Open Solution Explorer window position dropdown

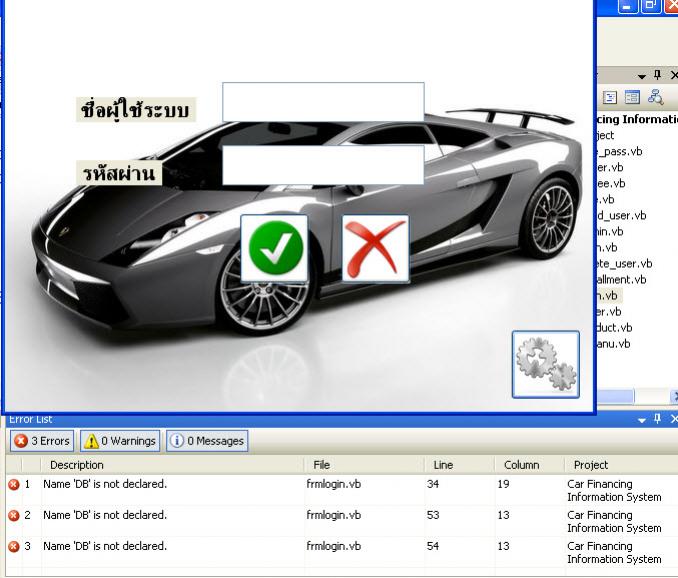642,76
